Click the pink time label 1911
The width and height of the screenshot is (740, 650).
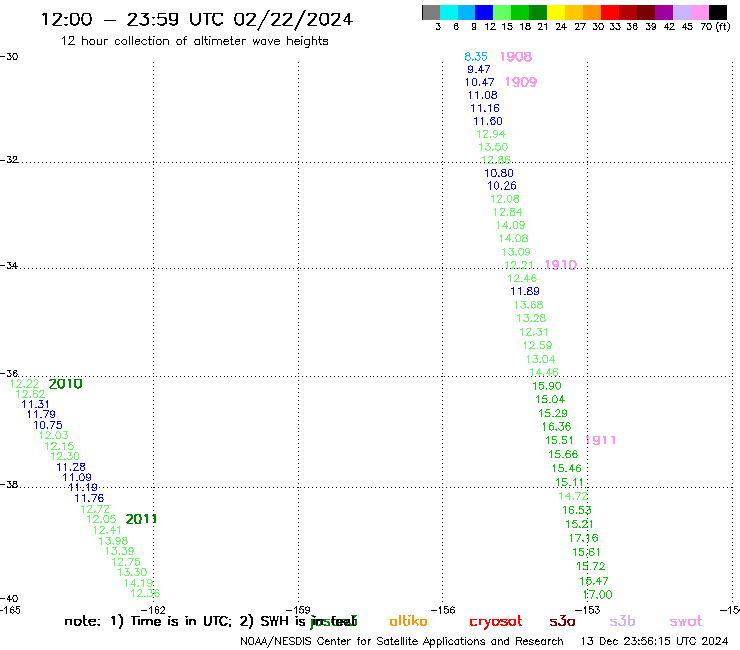[x=601, y=440]
